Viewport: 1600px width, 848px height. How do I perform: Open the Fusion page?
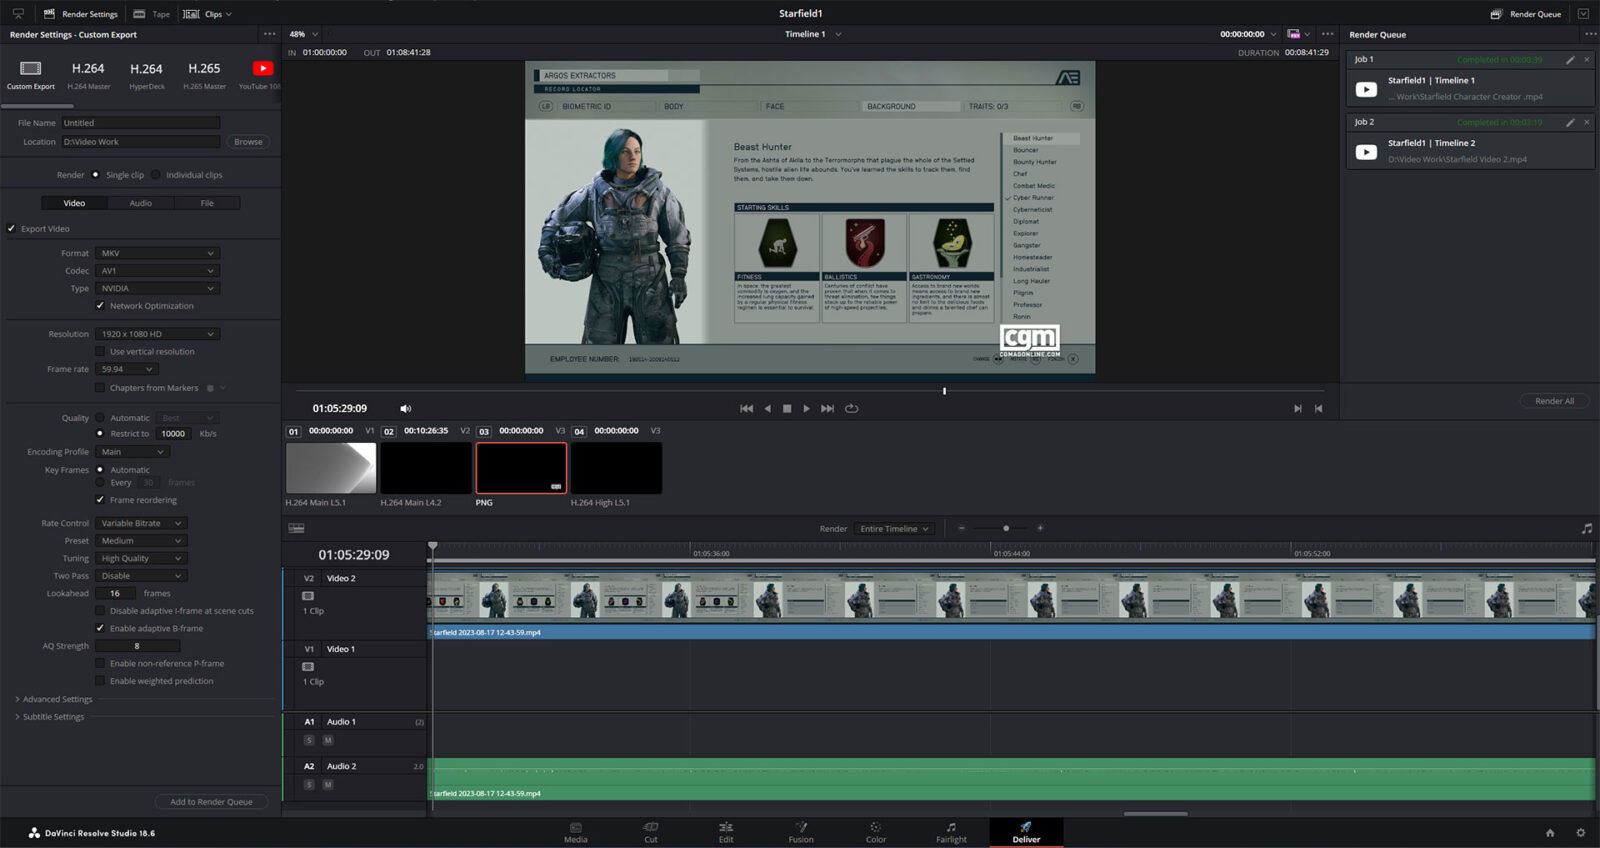(801, 832)
